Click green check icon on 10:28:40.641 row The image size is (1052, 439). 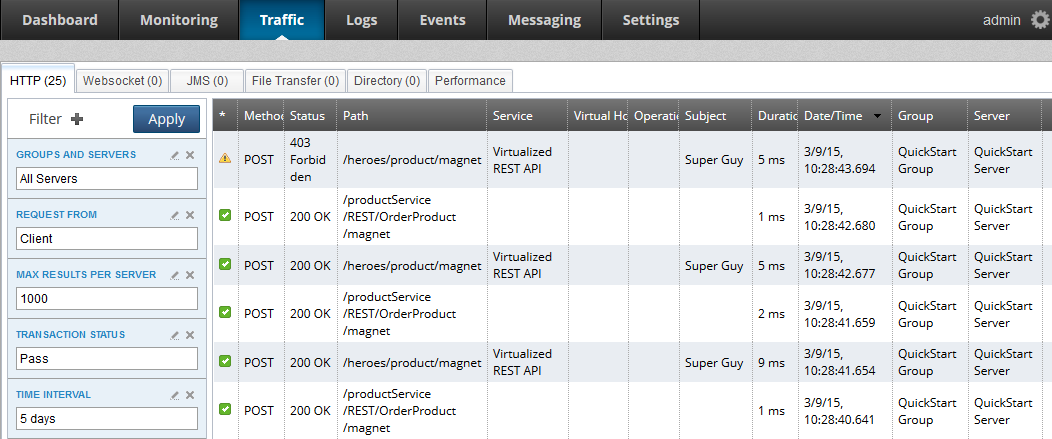click(225, 409)
